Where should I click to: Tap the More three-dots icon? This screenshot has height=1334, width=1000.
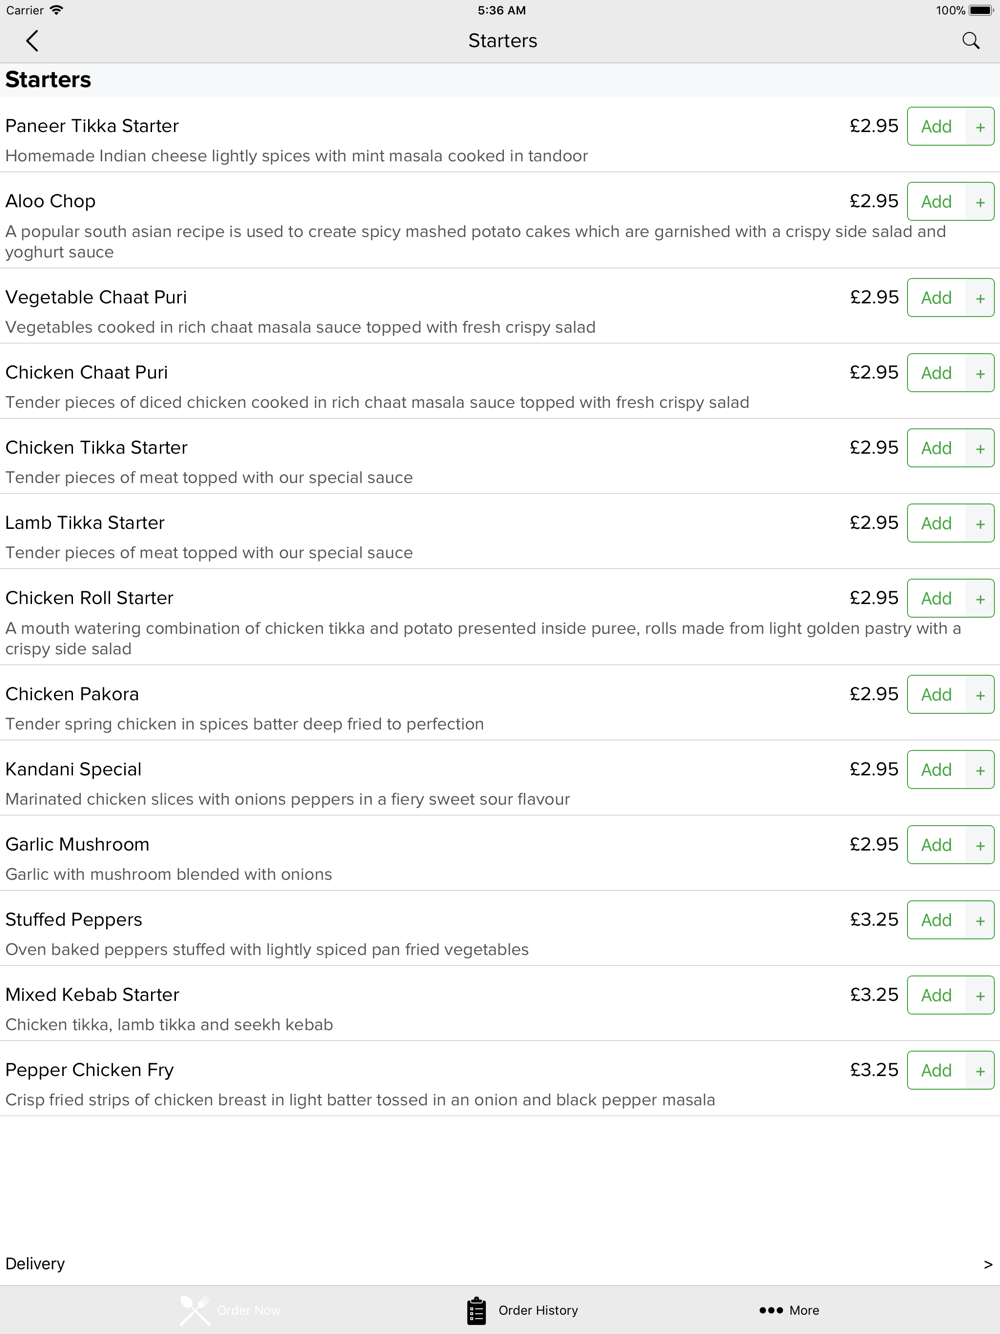(771, 1310)
